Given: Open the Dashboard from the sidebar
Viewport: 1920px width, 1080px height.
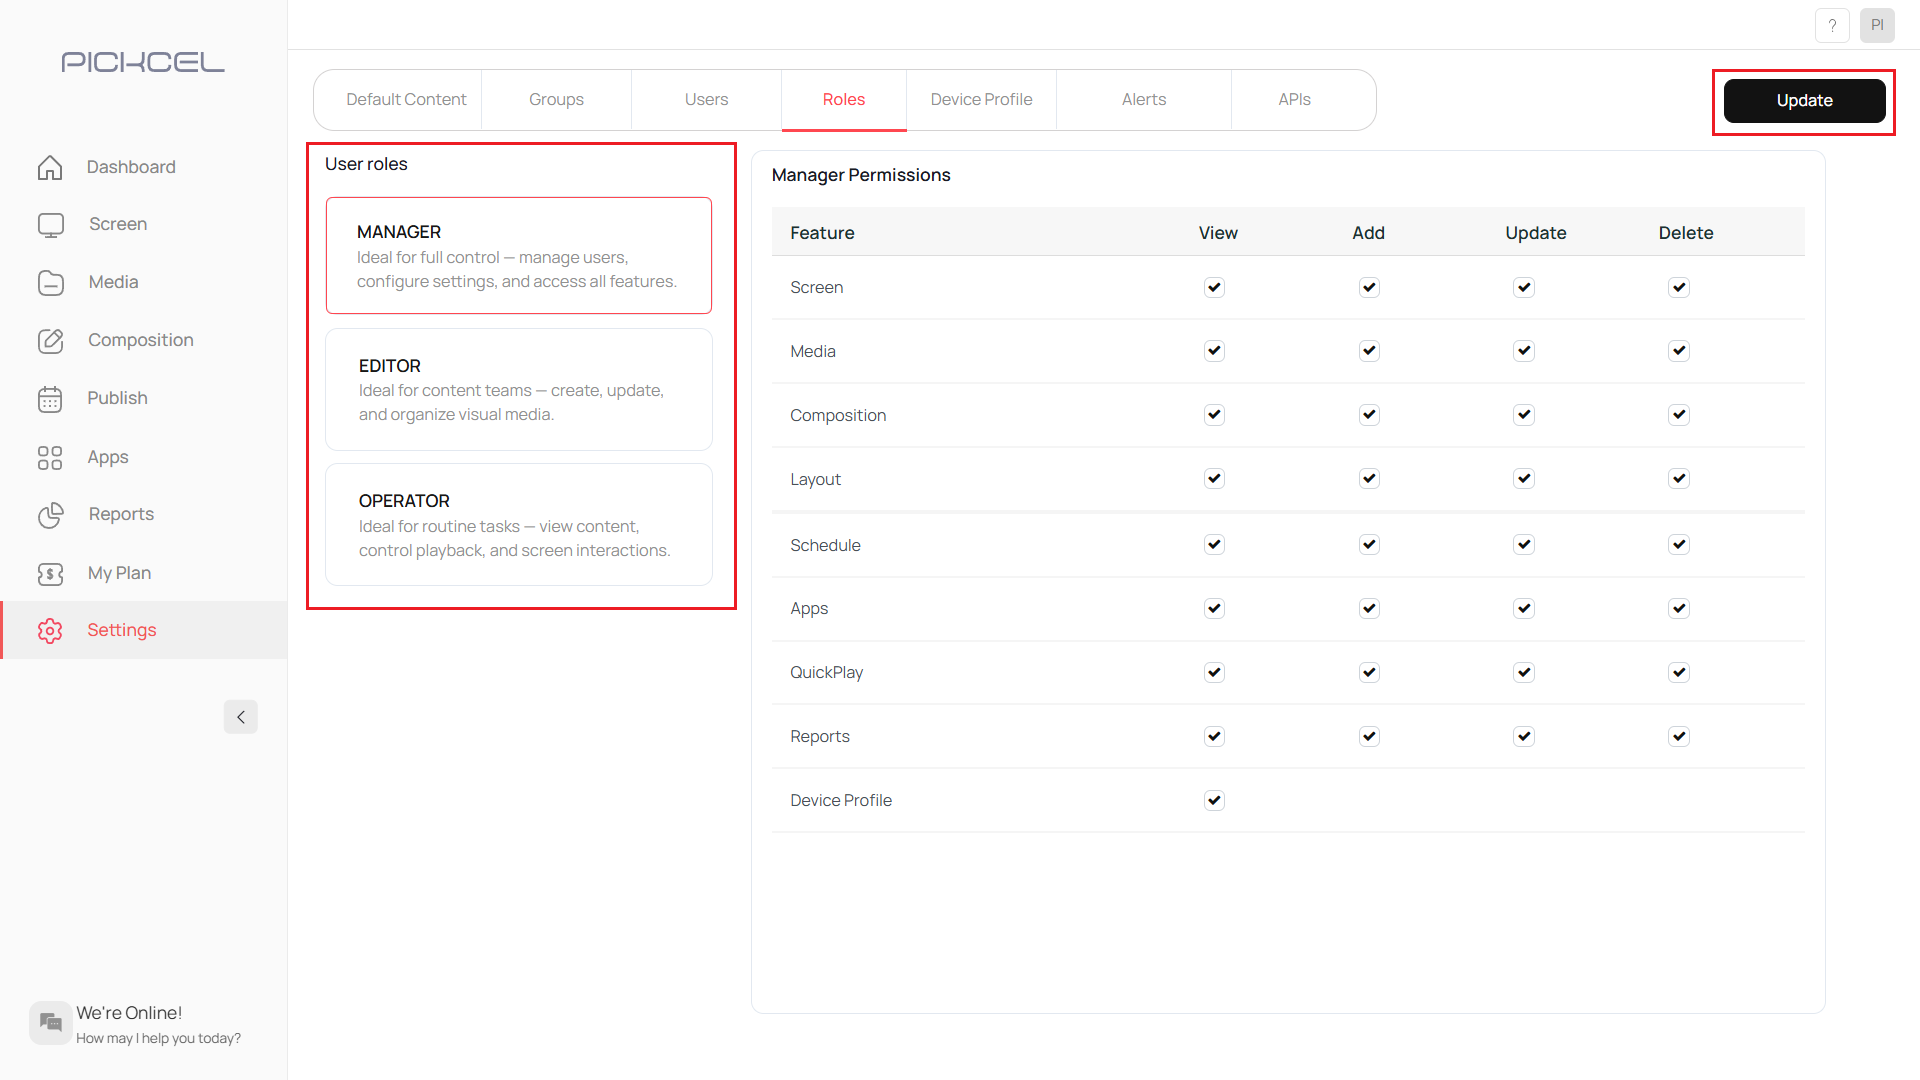Looking at the screenshot, I should pos(131,166).
